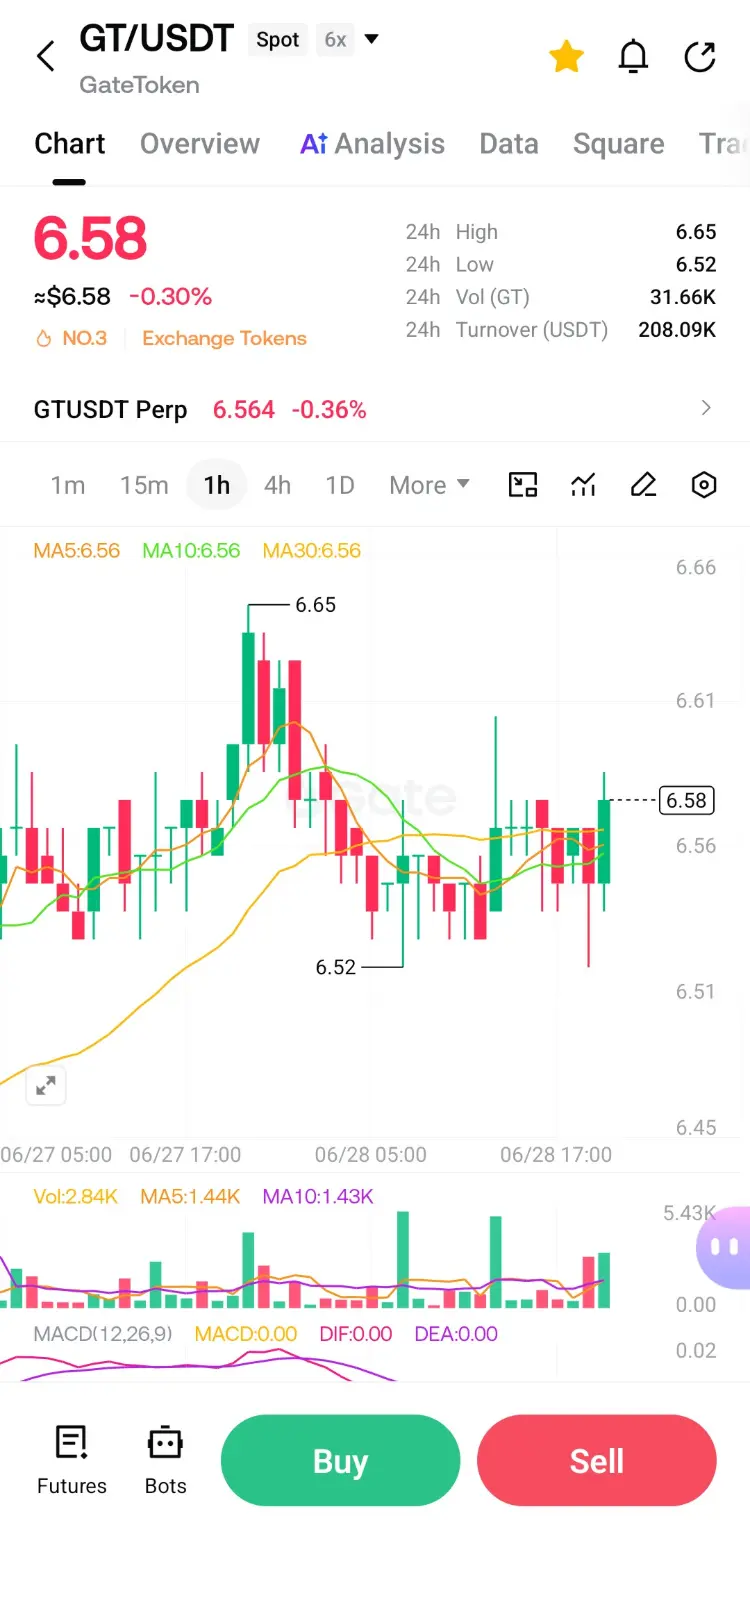This screenshot has height=1623, width=750.
Task: Open Futures from bottom bar
Action: [72, 1461]
